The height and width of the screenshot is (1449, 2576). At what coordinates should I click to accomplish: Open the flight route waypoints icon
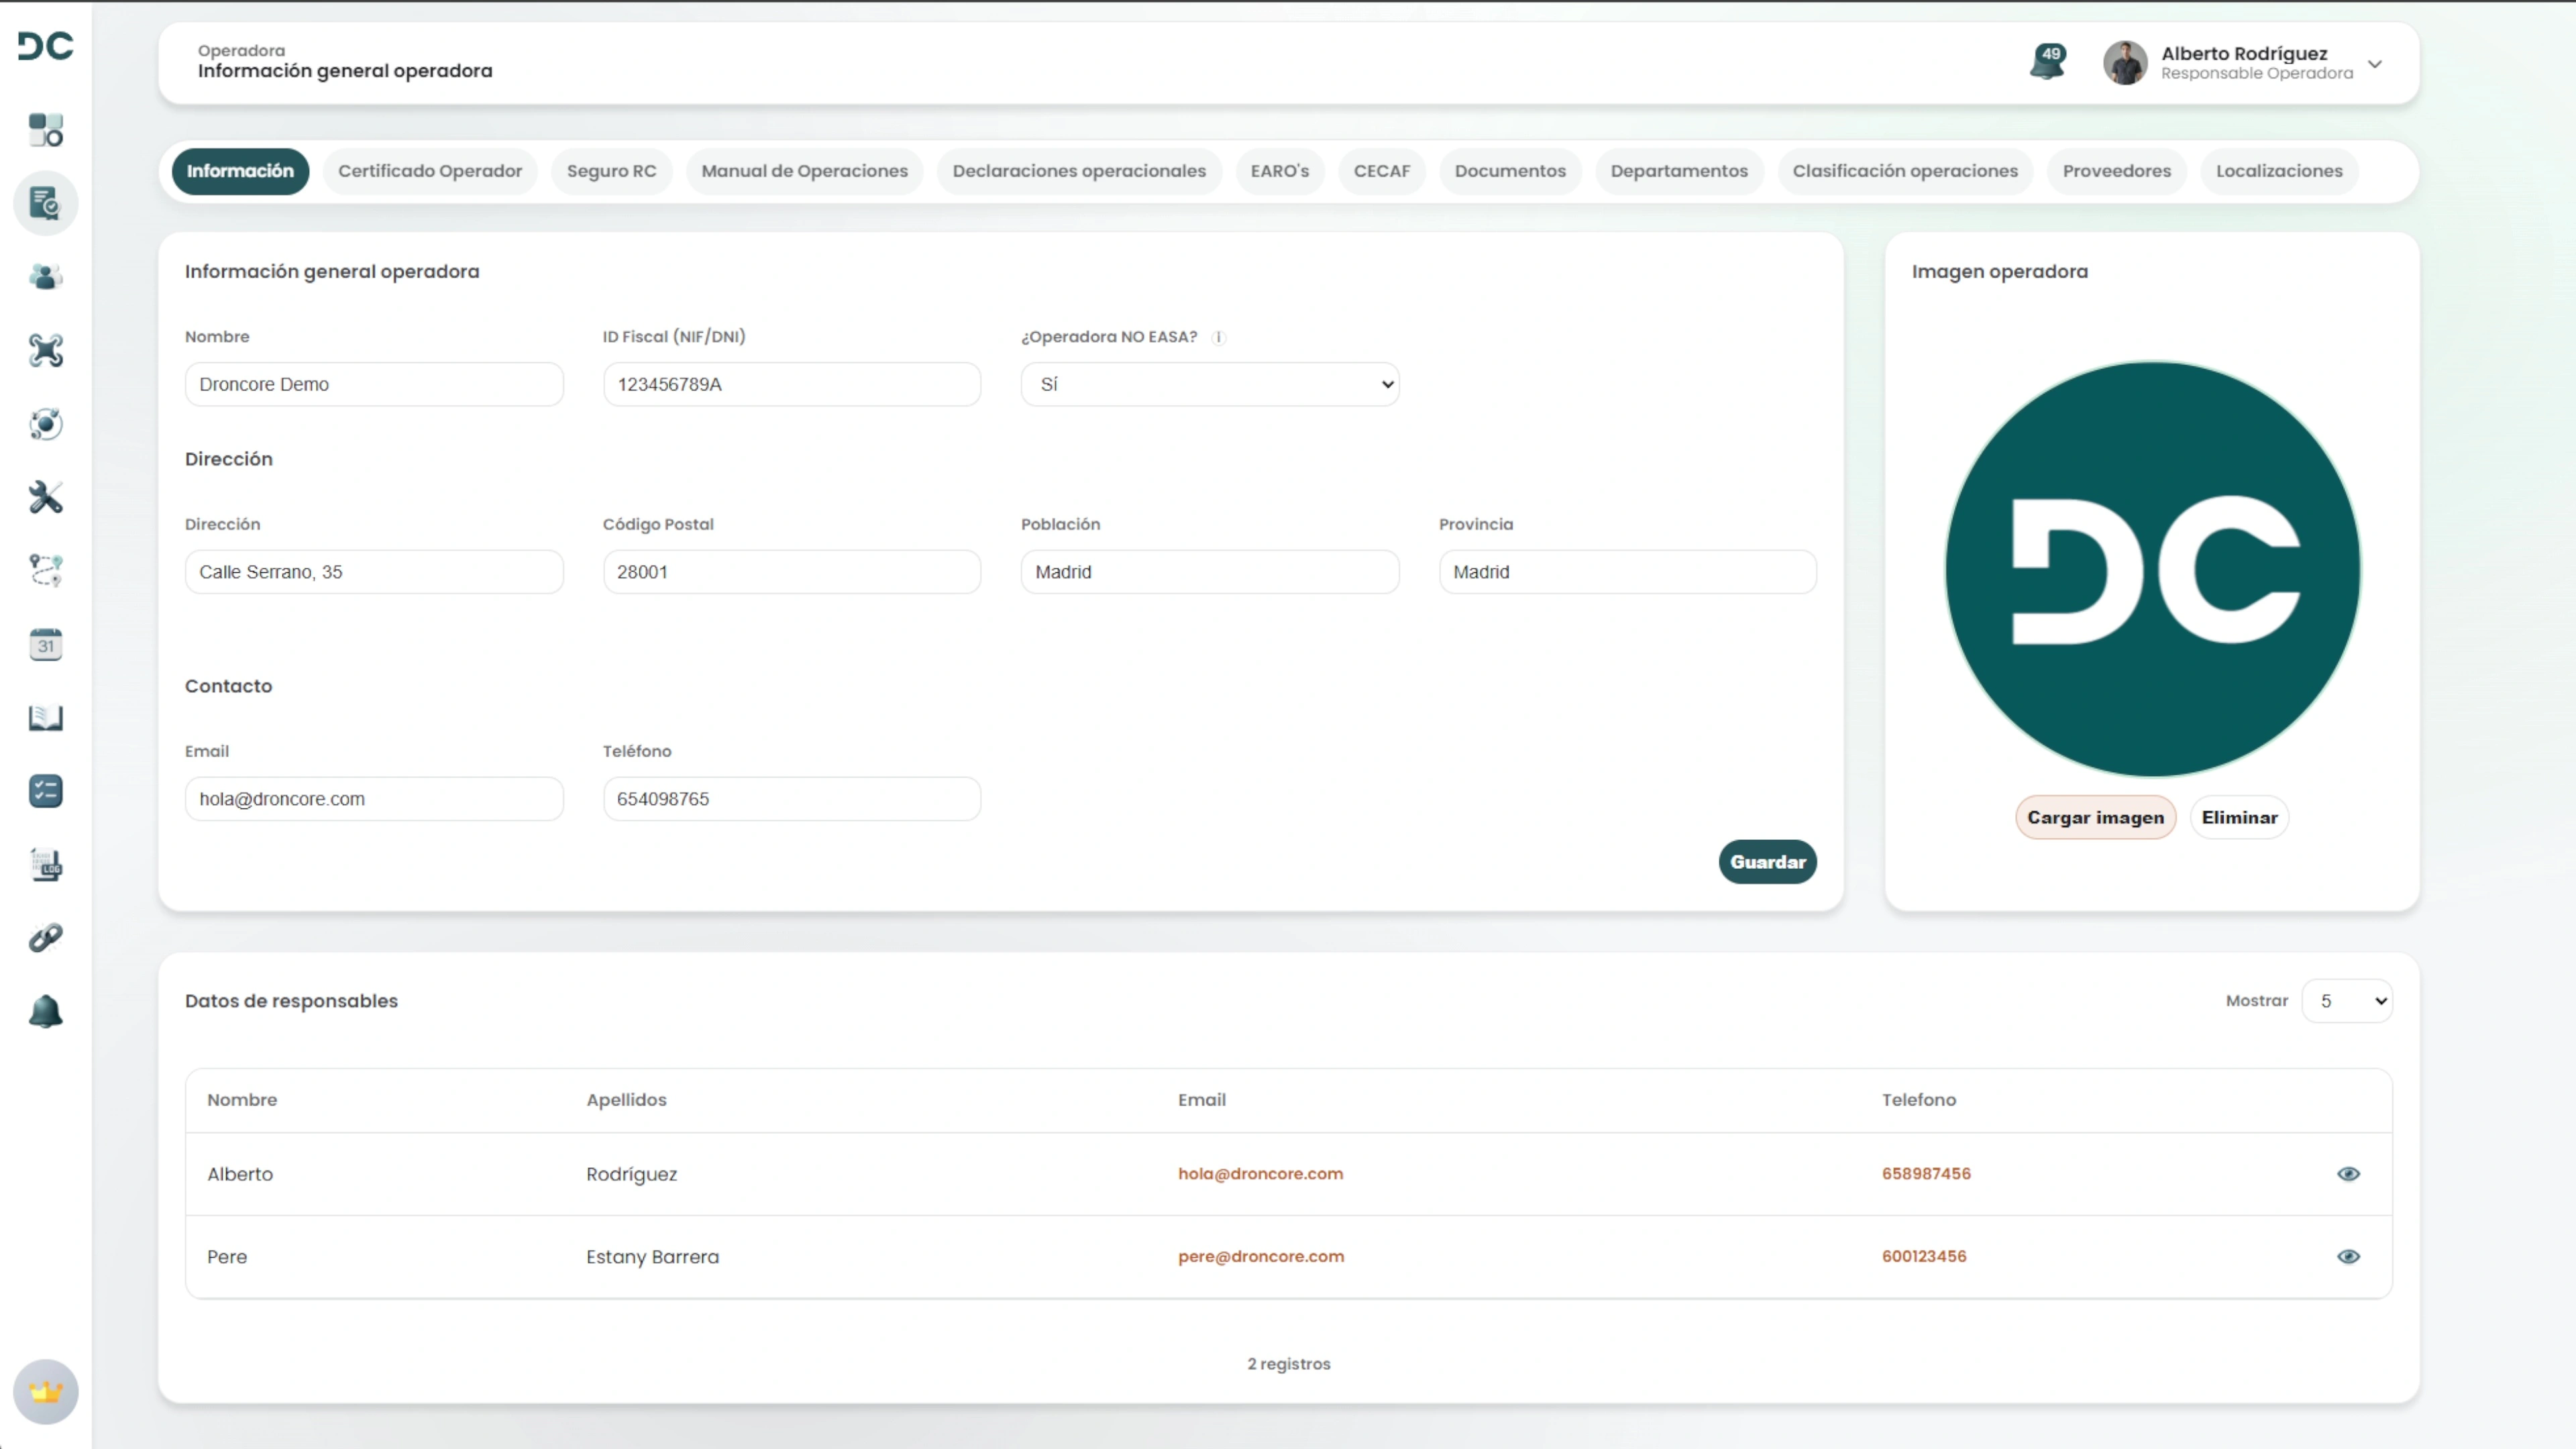pyautogui.click(x=46, y=571)
